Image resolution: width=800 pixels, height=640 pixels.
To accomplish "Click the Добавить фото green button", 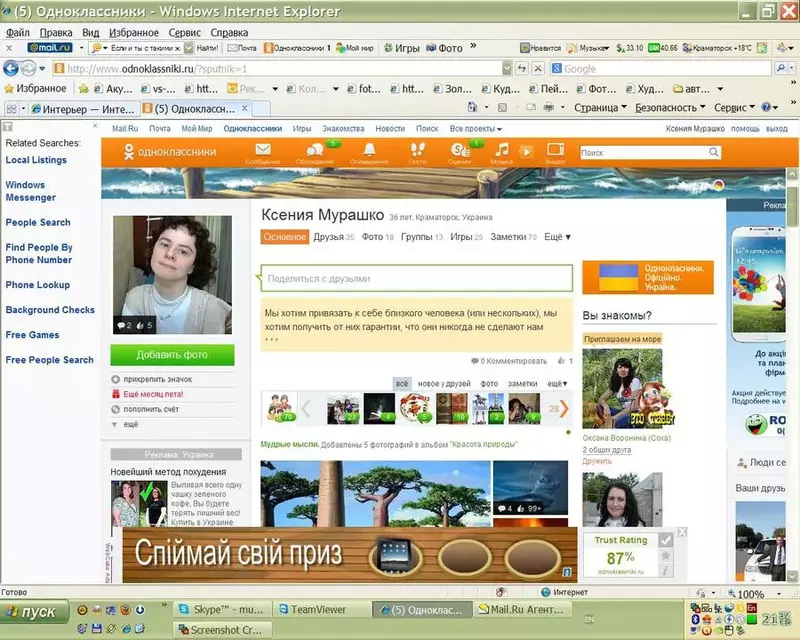I will pyautogui.click(x=172, y=355).
